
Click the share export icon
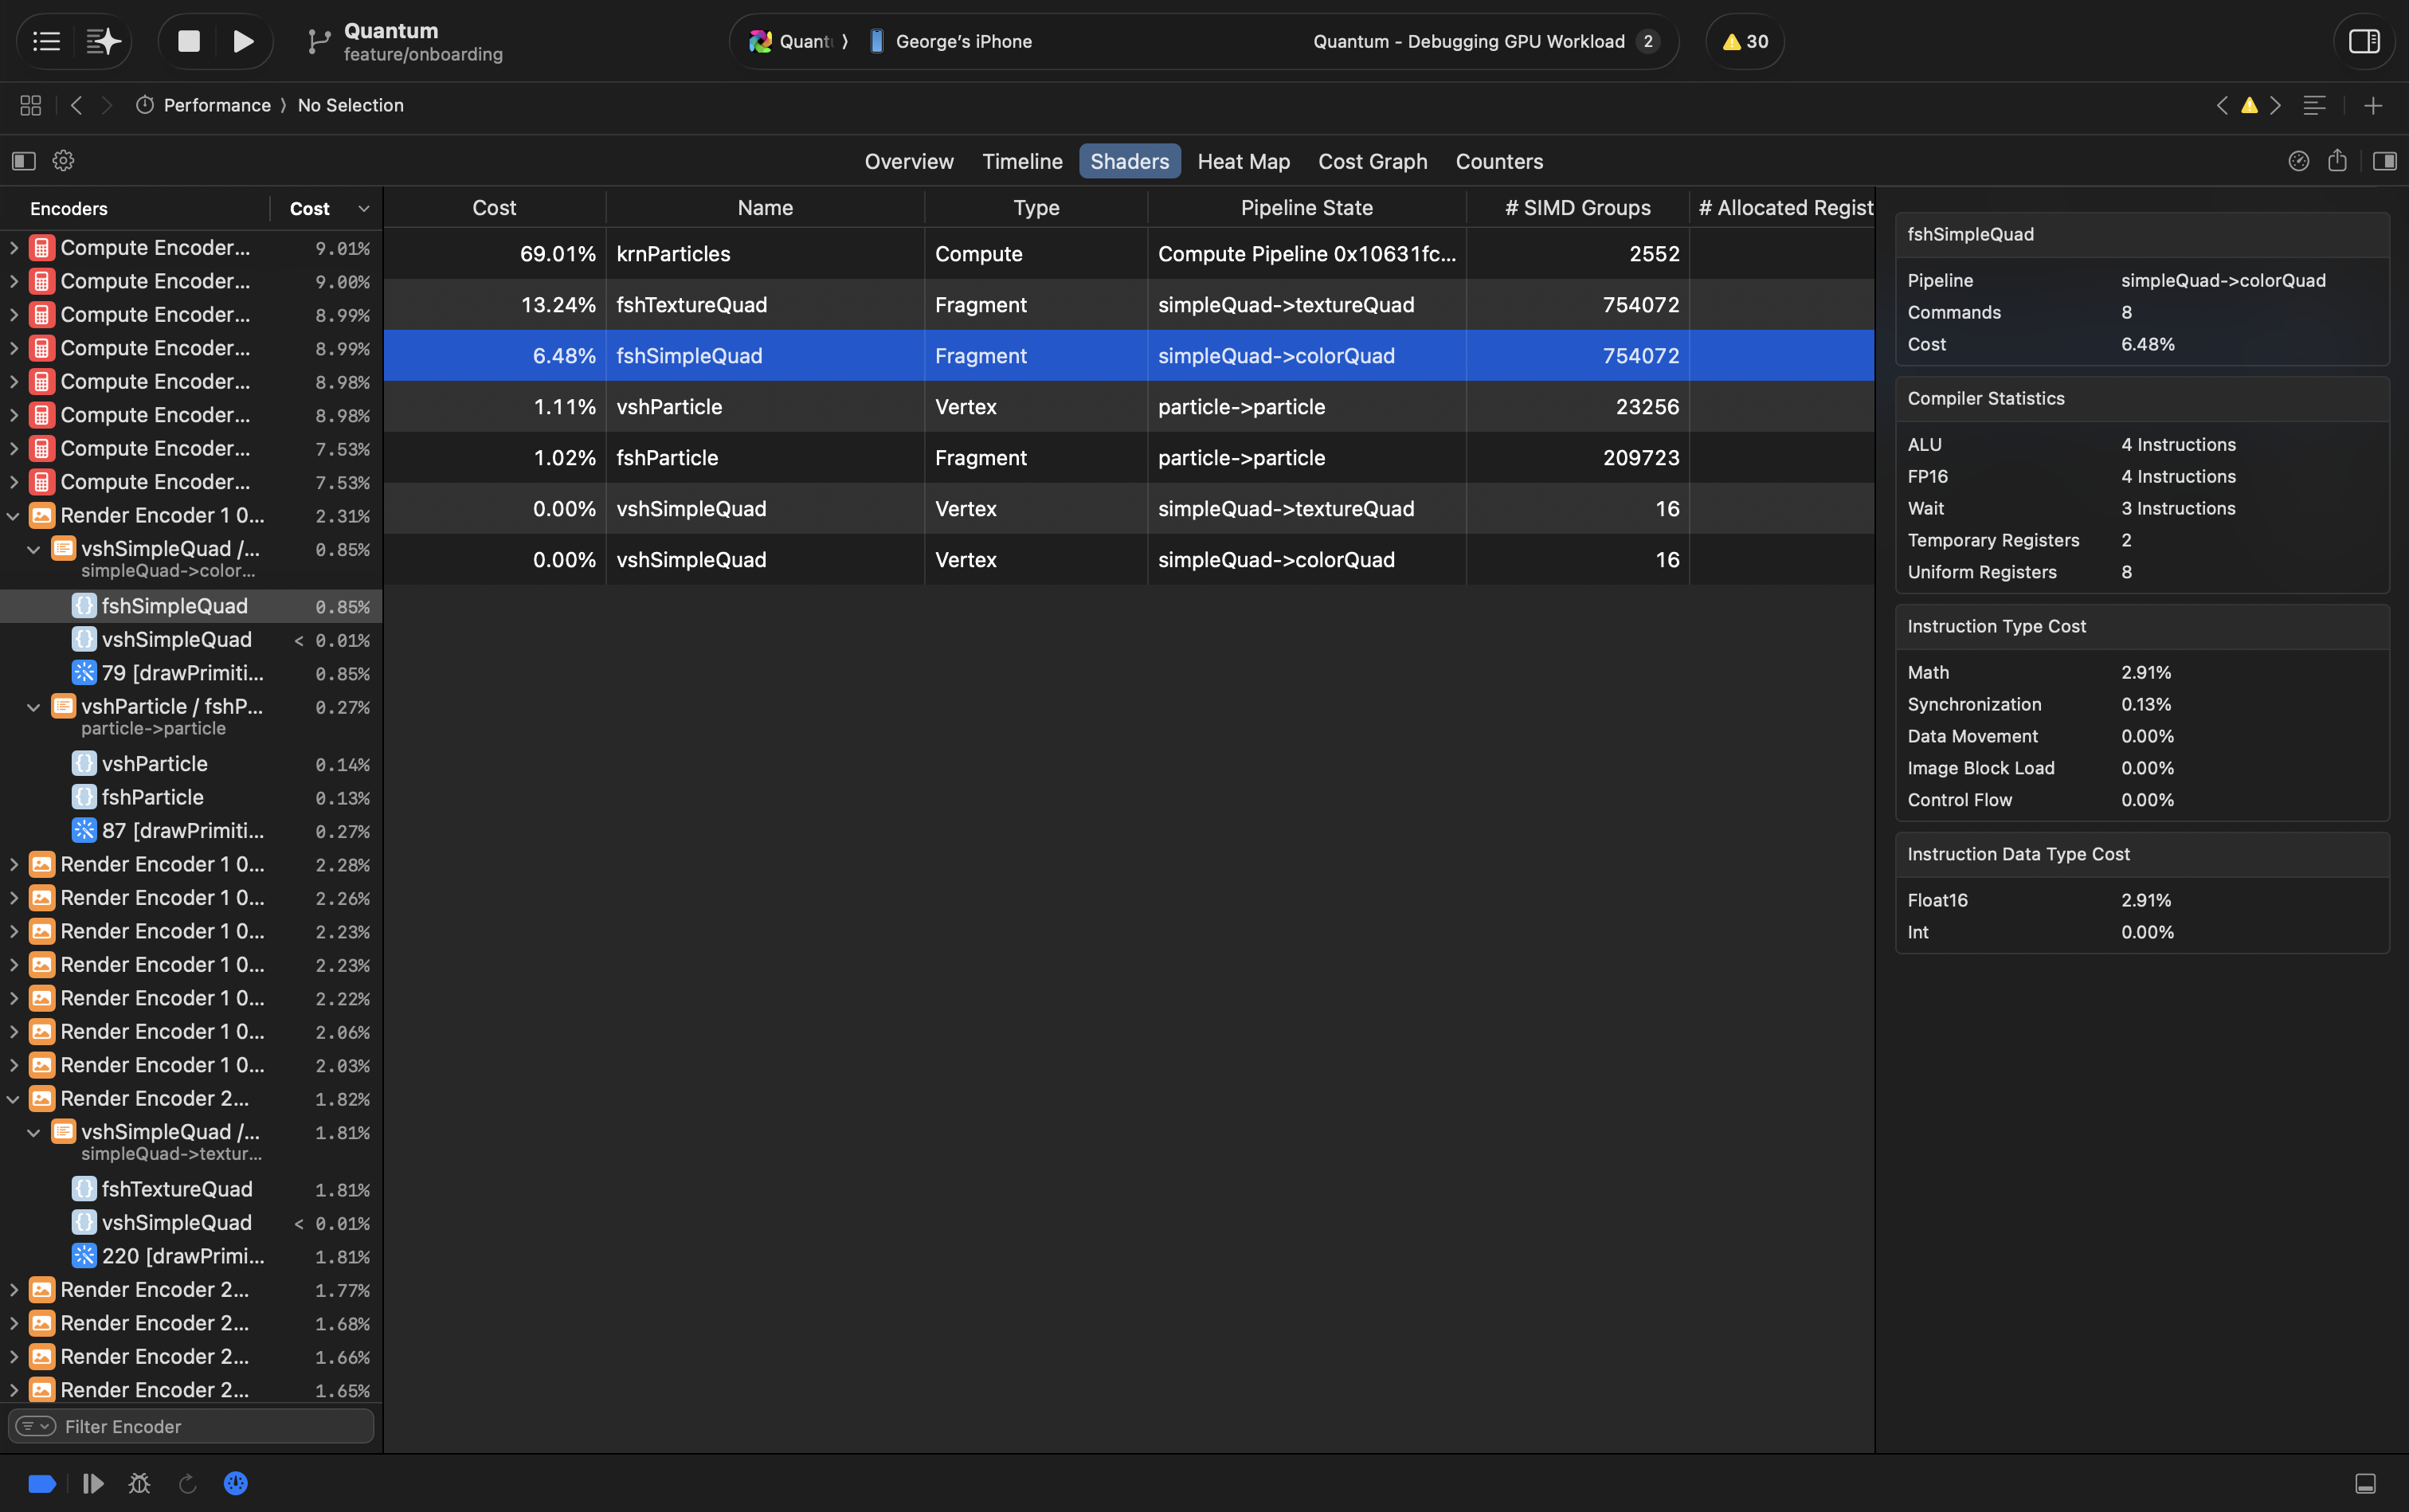2337,161
